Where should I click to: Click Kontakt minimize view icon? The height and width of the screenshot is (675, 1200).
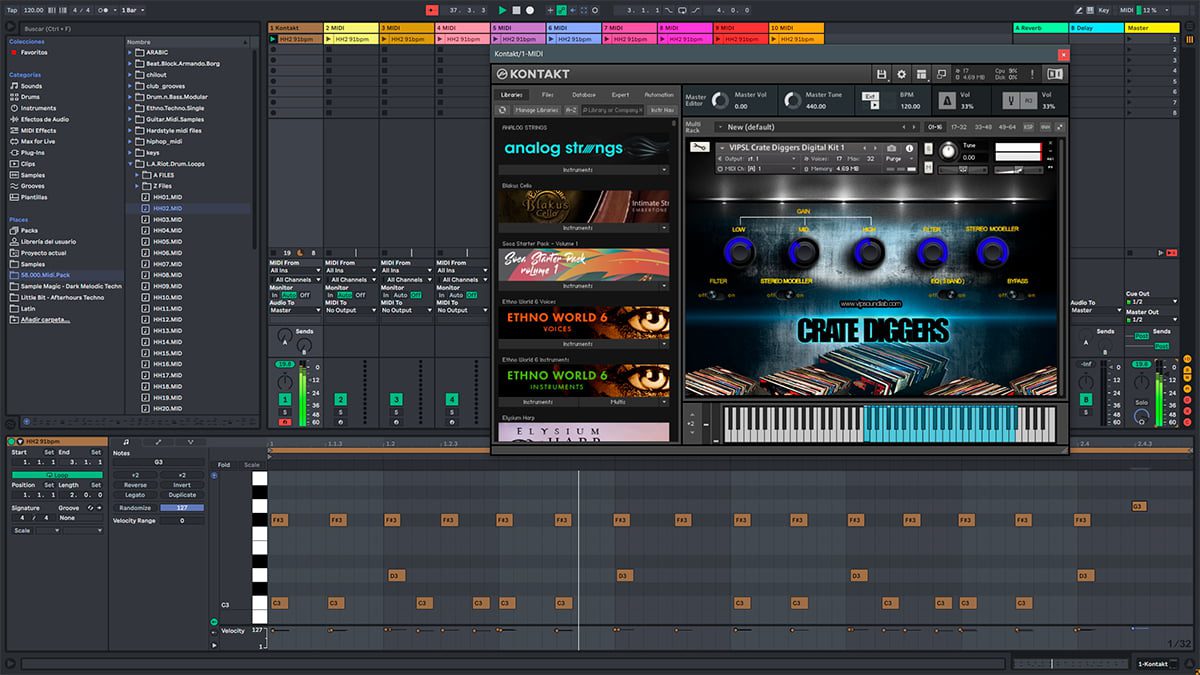coord(941,74)
